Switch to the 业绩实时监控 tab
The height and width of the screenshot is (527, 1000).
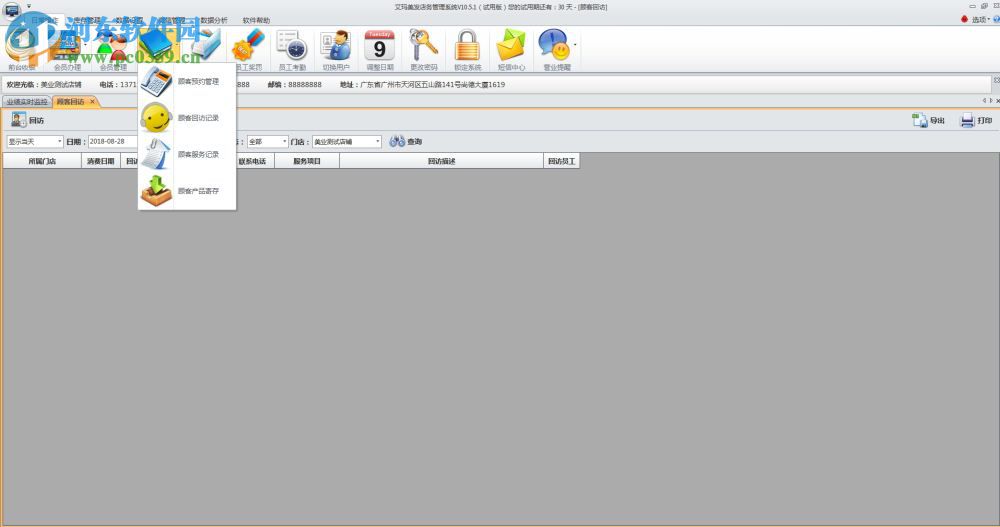(x=27, y=101)
